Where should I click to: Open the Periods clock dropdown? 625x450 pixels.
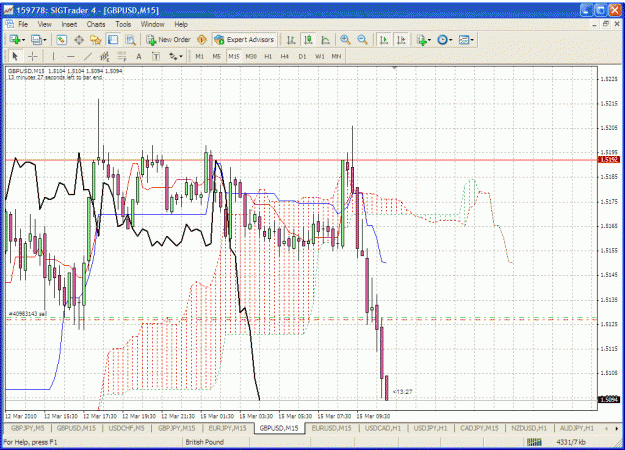[445, 40]
